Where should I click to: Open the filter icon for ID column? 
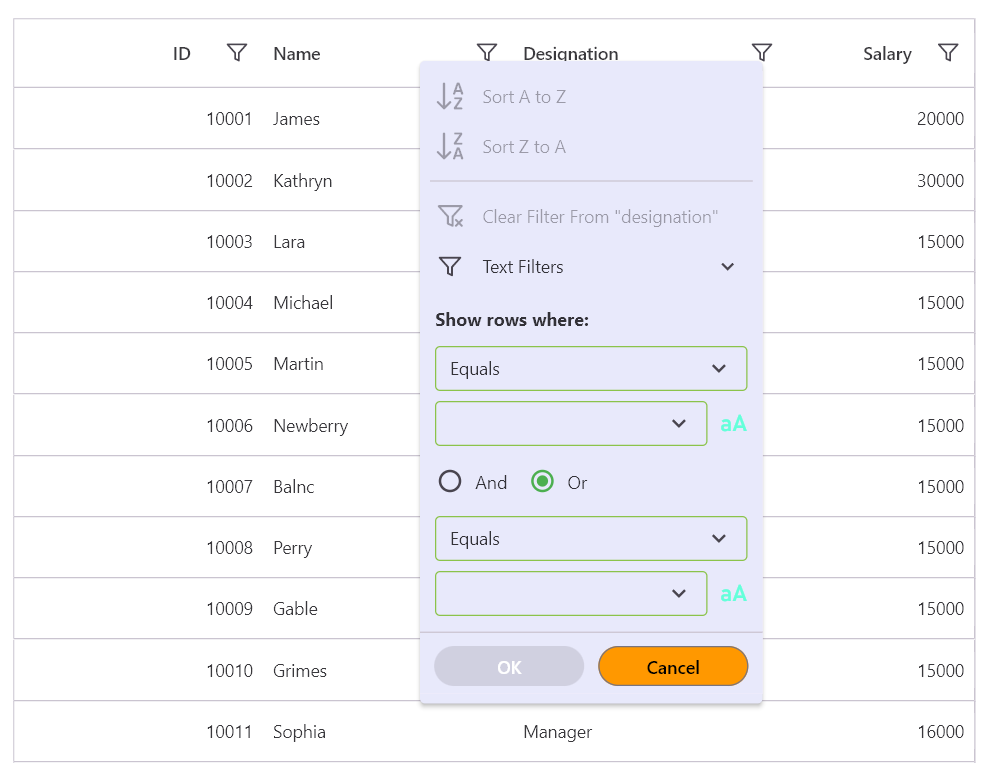click(x=237, y=53)
